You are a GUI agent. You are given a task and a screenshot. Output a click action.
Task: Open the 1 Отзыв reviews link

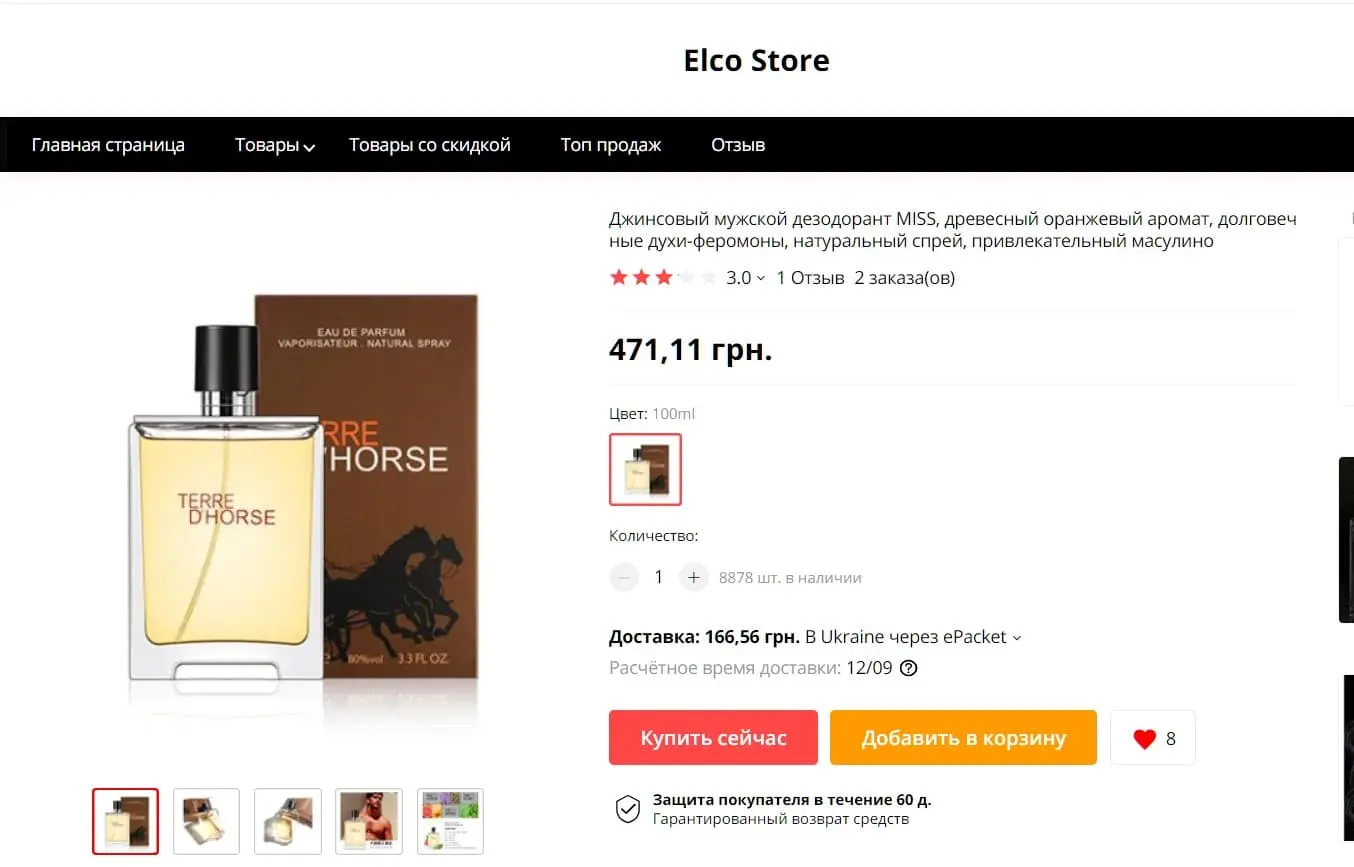pyautogui.click(x=810, y=278)
